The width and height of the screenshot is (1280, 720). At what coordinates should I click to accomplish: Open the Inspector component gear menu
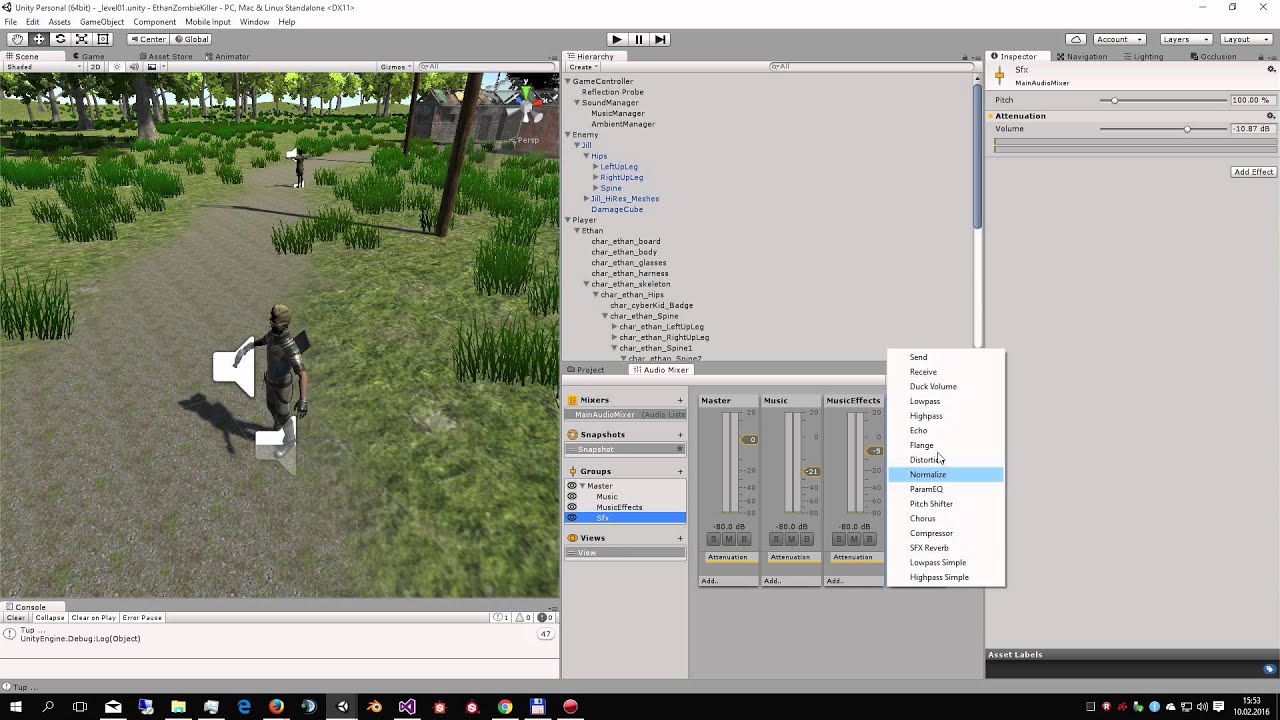pyautogui.click(x=1271, y=70)
